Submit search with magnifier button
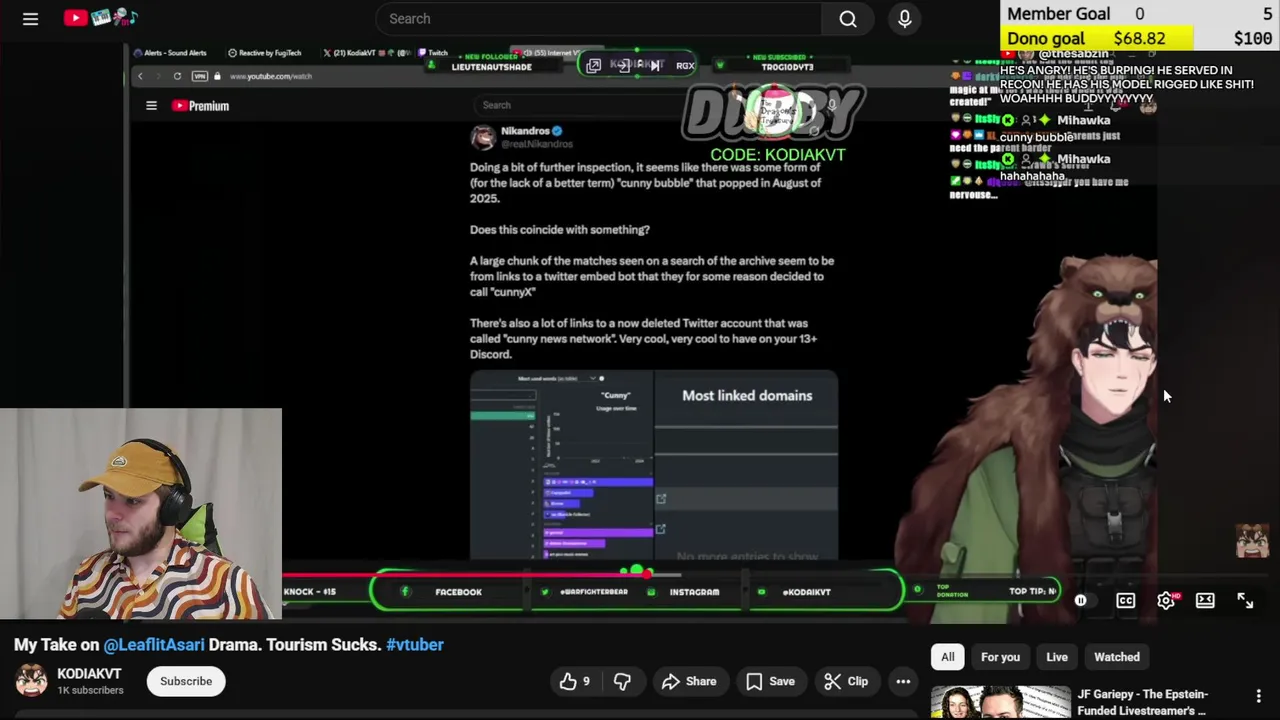 (848, 19)
